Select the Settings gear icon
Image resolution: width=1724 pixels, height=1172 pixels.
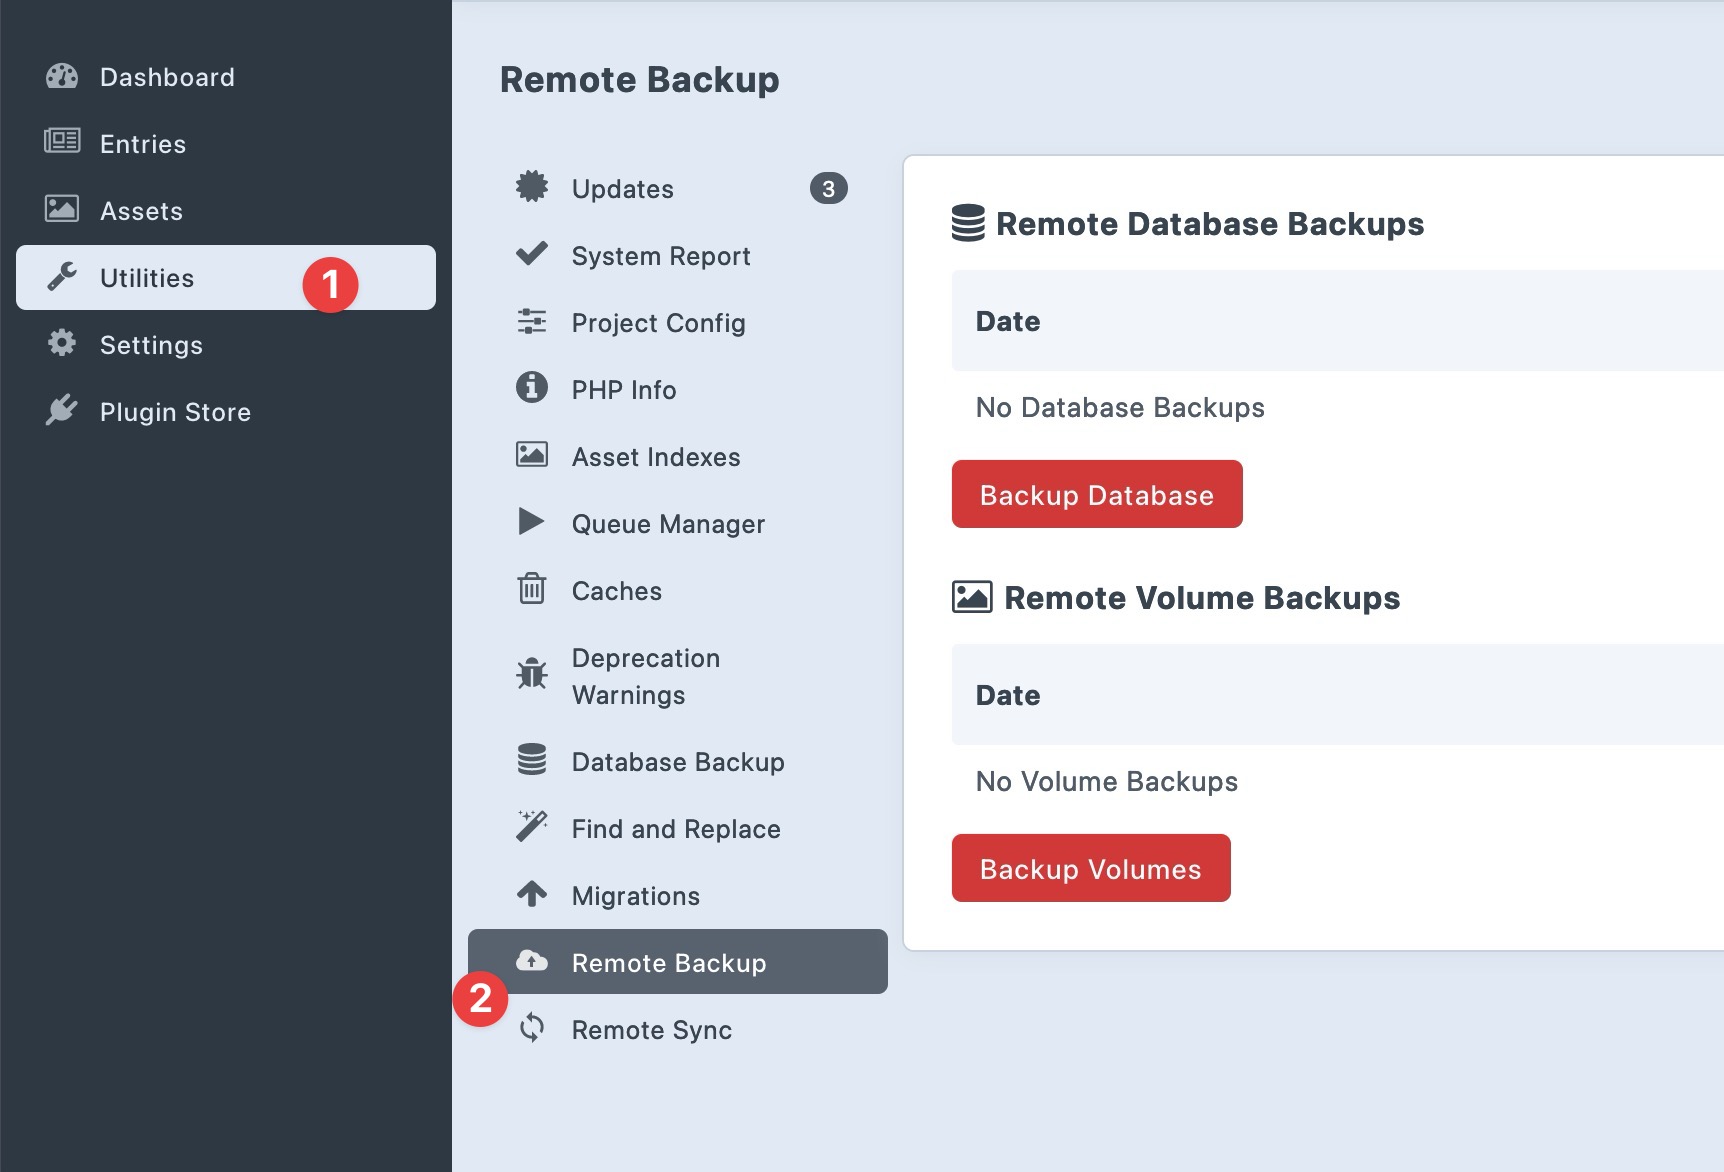pos(62,344)
